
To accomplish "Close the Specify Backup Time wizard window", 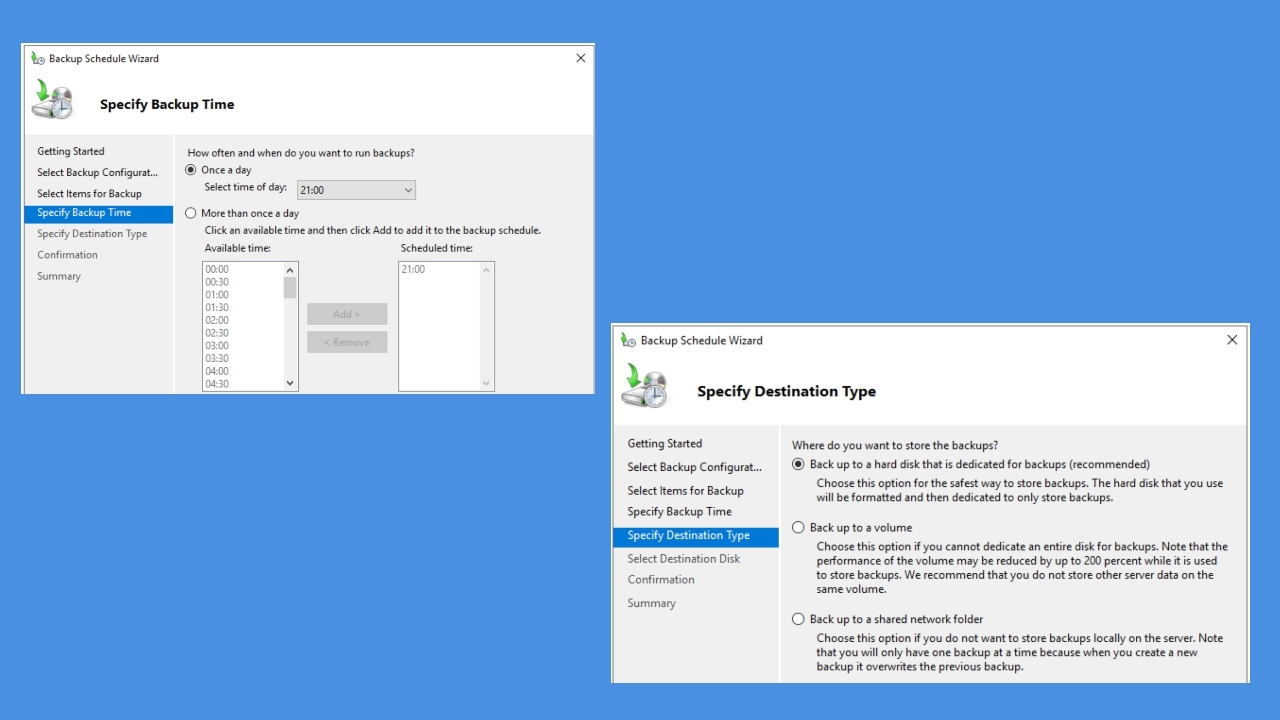I will 580,58.
